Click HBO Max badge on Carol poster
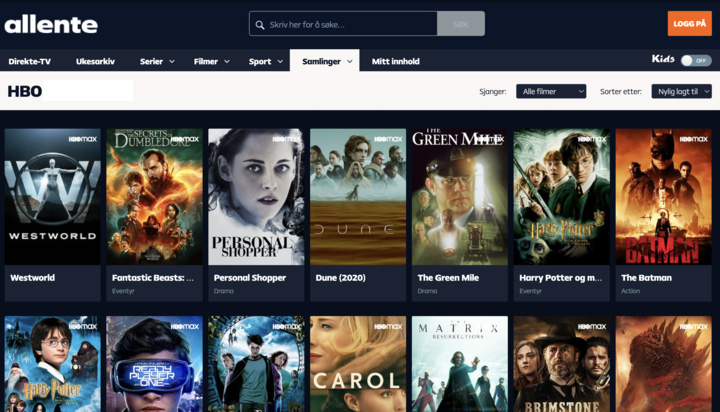Screen dimensions: 720x412 (x=388, y=327)
